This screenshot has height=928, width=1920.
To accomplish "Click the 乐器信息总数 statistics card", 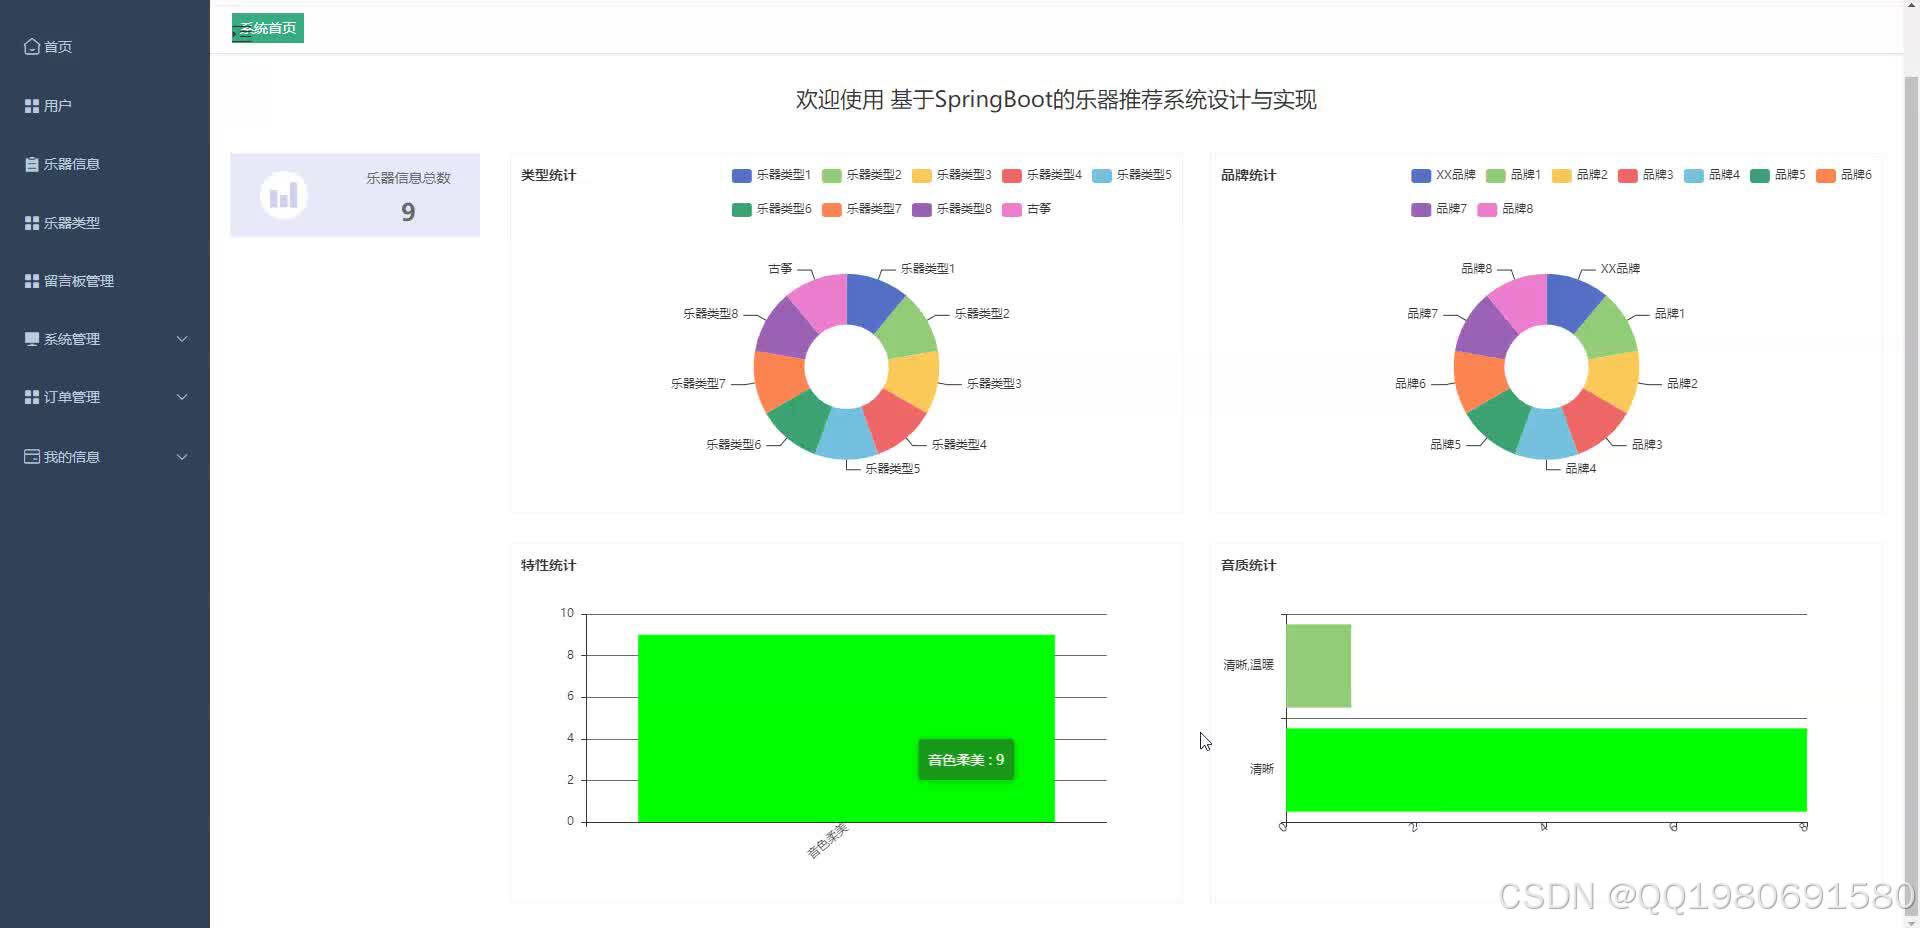I will pos(355,195).
